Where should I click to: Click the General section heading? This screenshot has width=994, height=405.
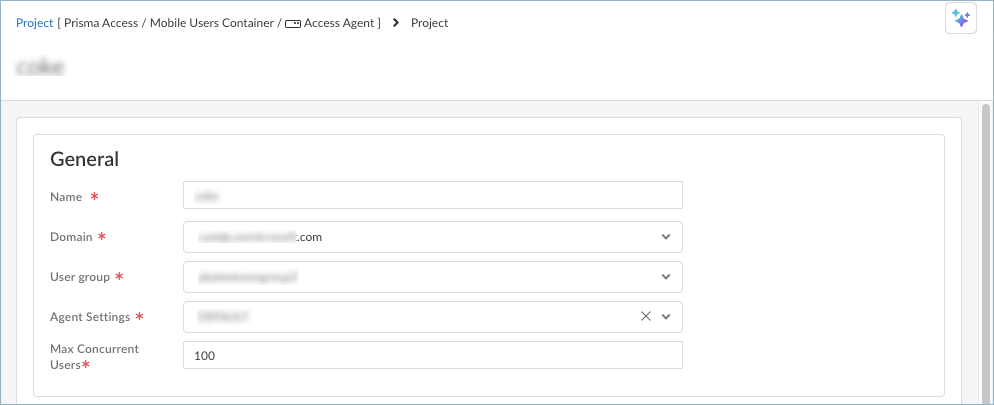[x=85, y=159]
